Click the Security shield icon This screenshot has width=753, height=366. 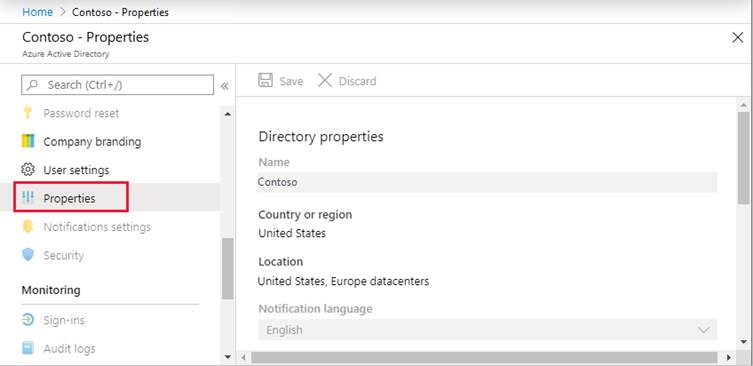[28, 255]
